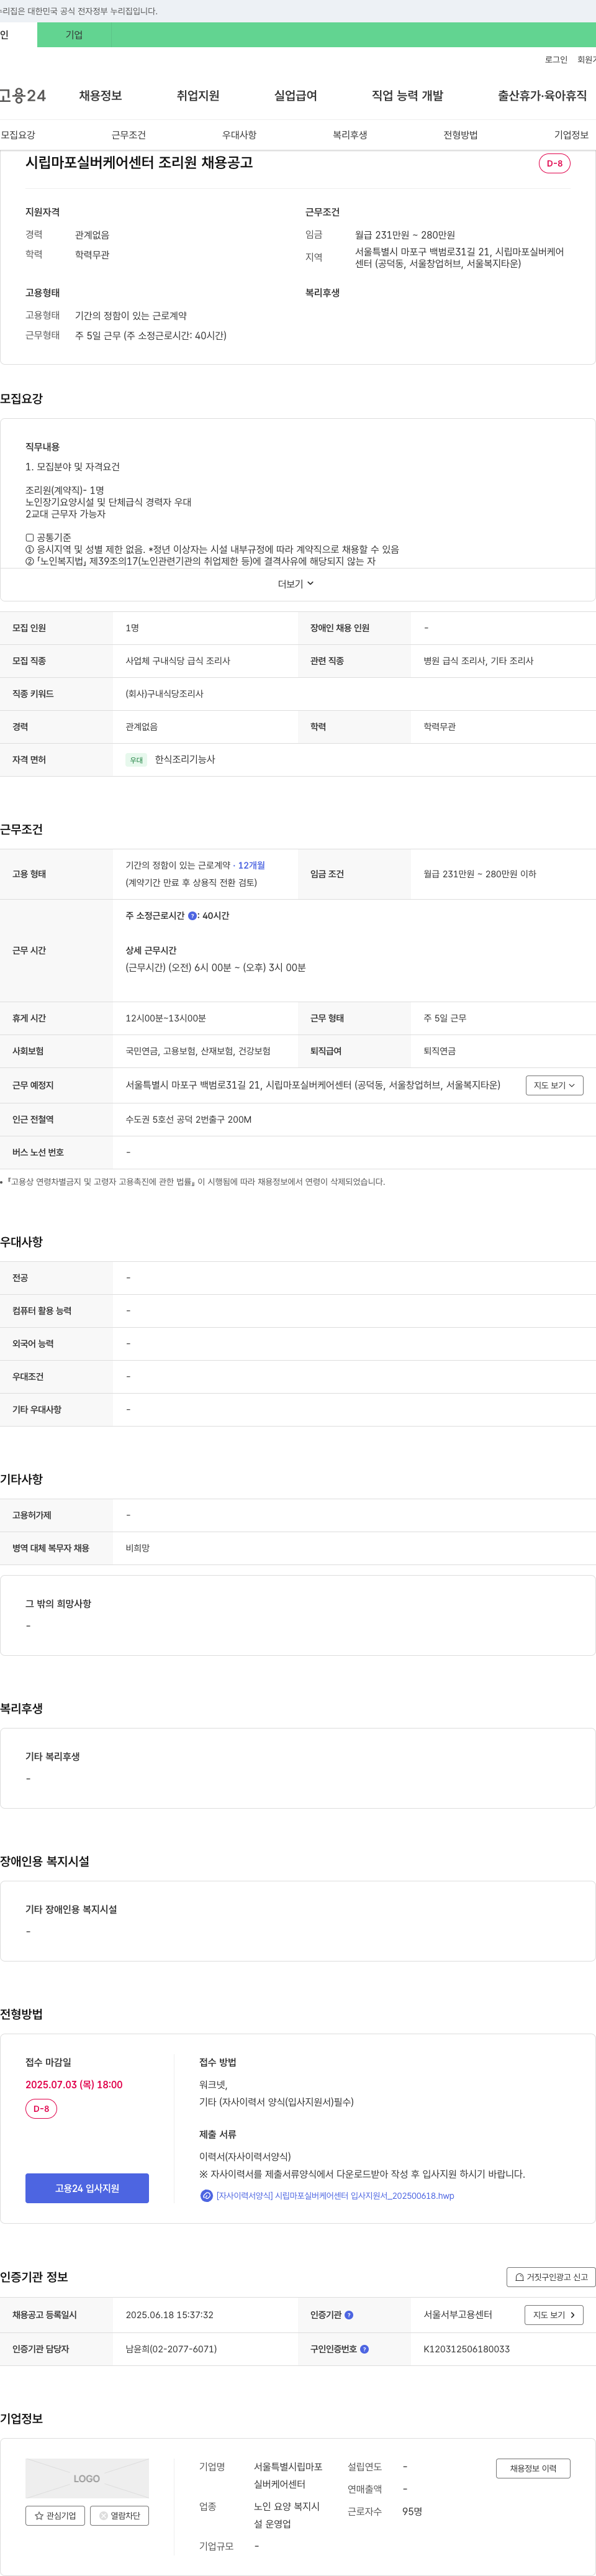Click the block icon on 열람차단
The image size is (596, 2576).
[103, 2515]
